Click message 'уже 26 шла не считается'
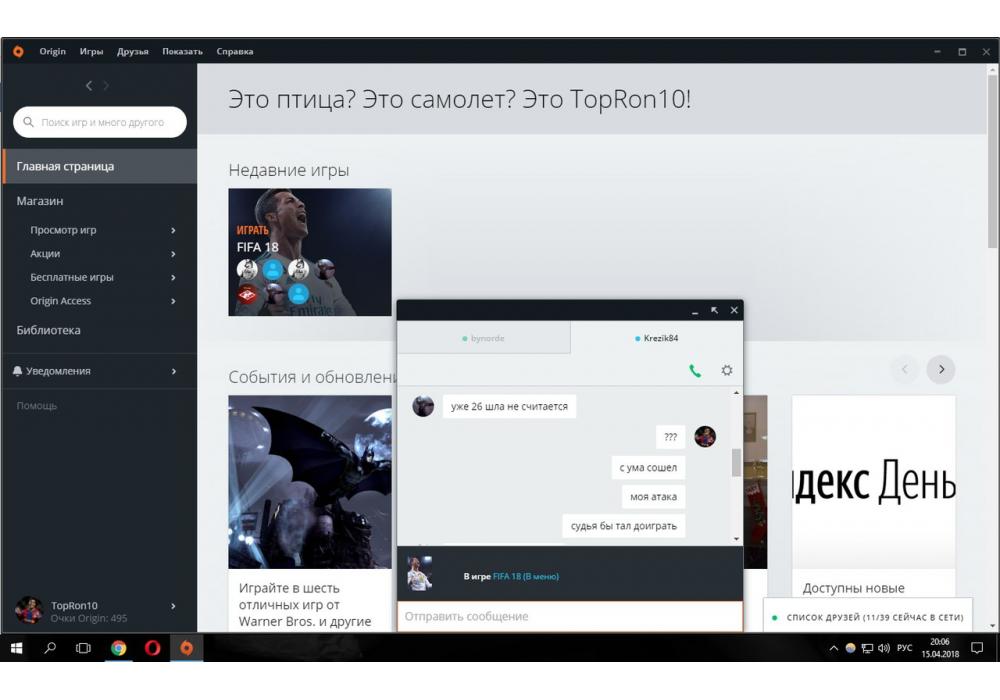 509,406
